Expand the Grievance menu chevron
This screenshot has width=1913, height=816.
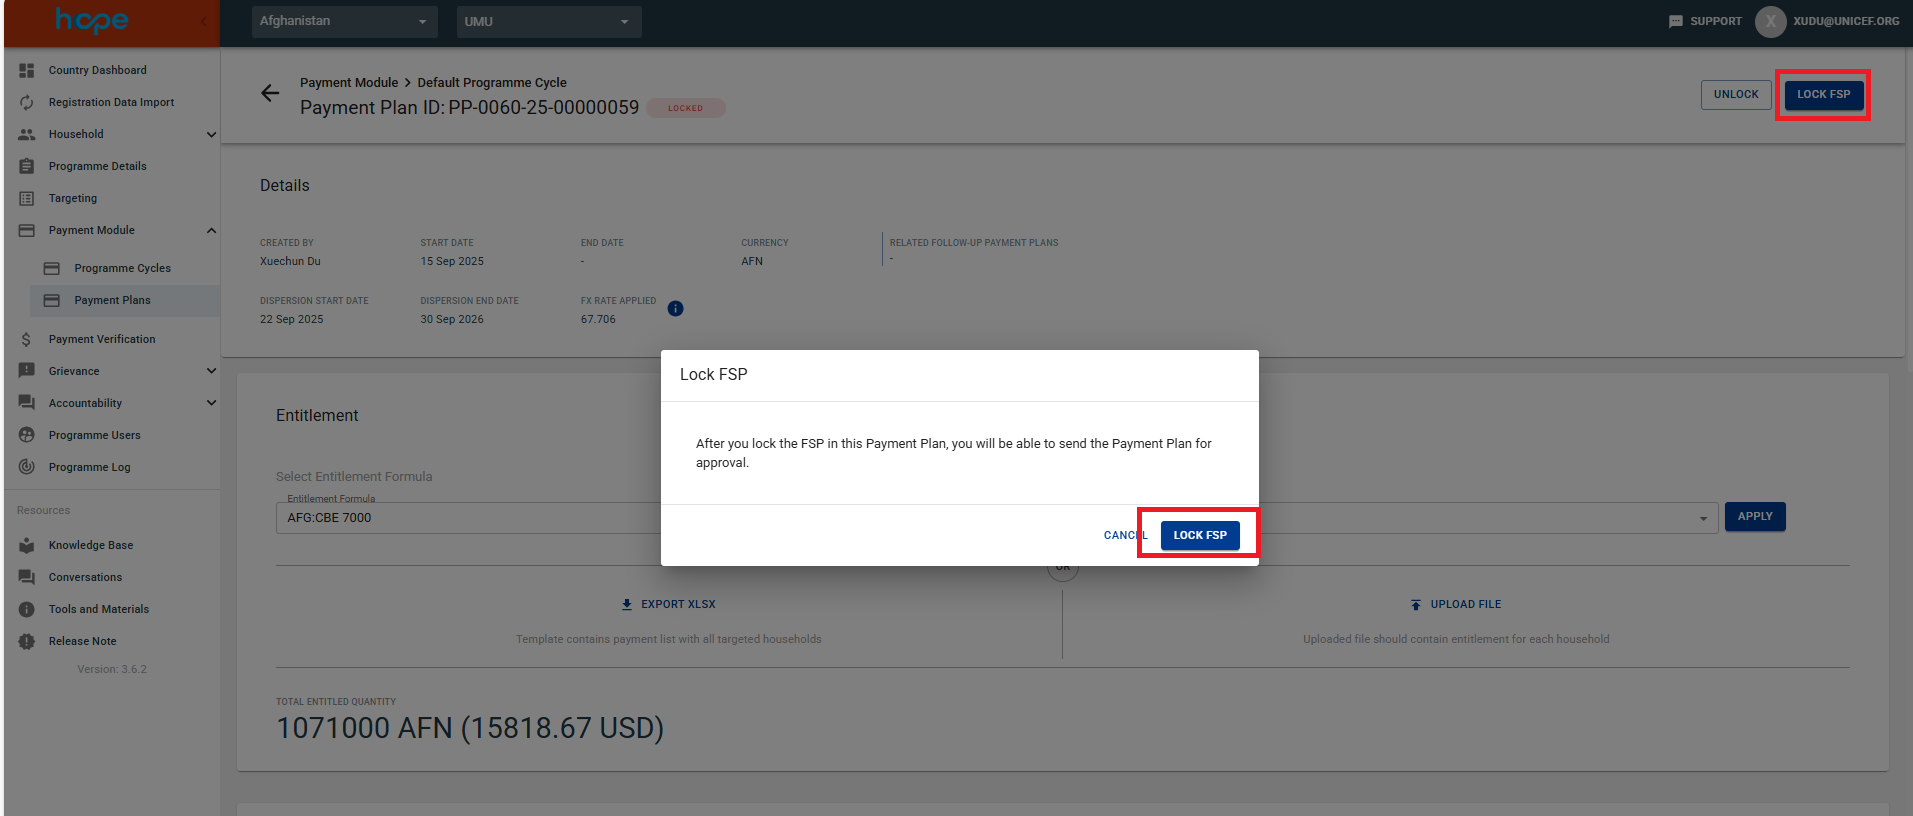211,371
